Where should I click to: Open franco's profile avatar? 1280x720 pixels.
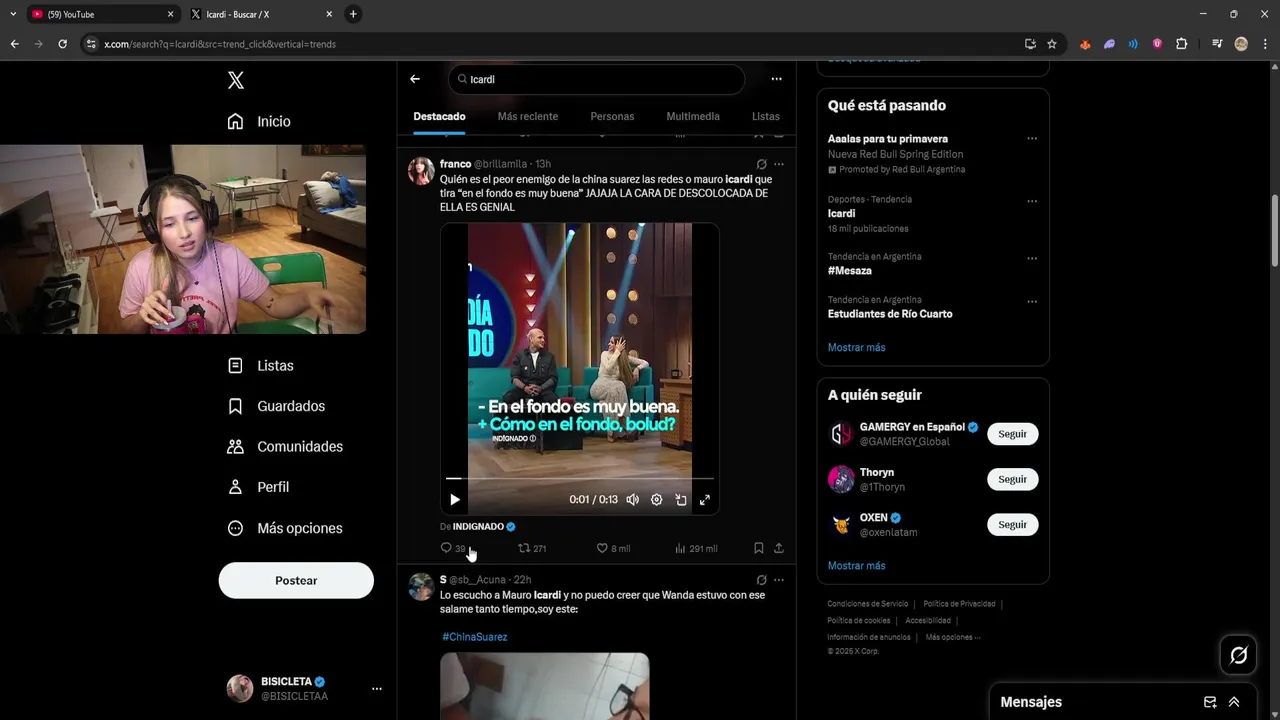[x=421, y=171]
